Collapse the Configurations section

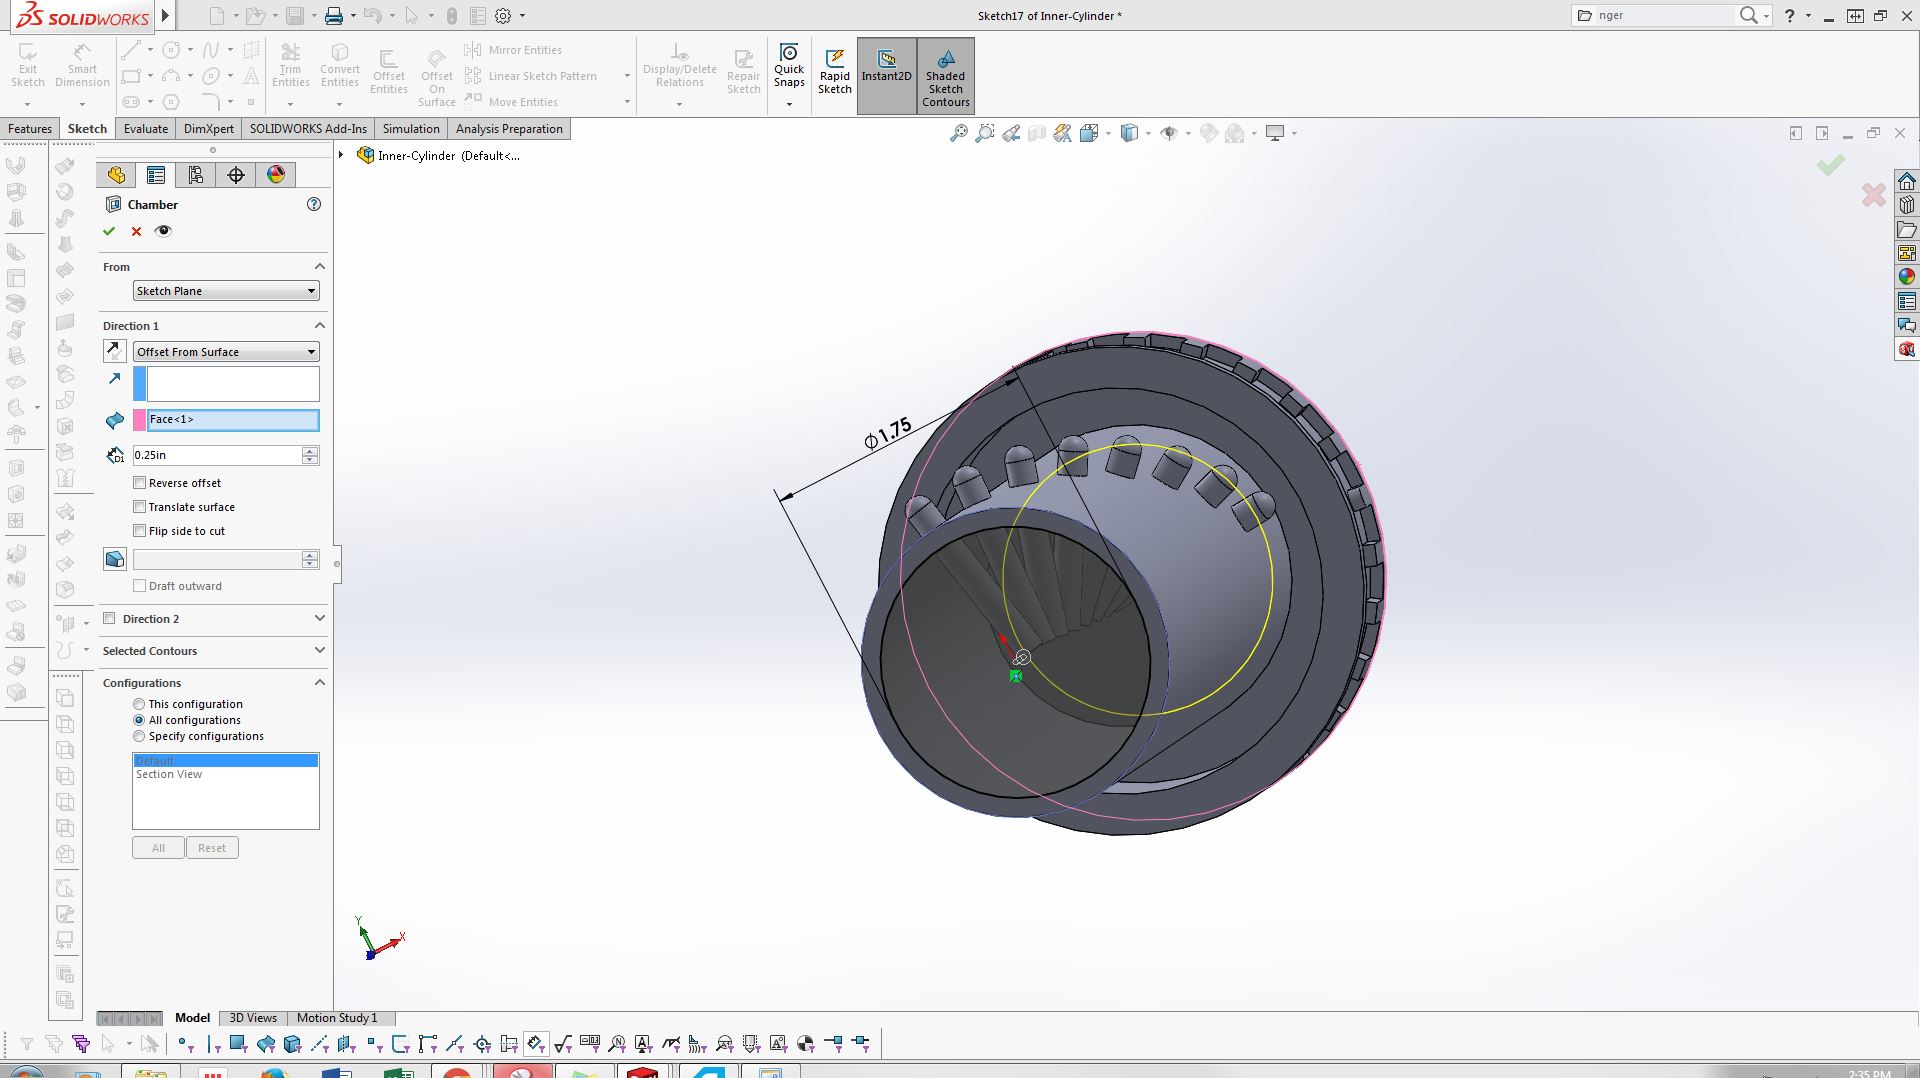pos(320,682)
